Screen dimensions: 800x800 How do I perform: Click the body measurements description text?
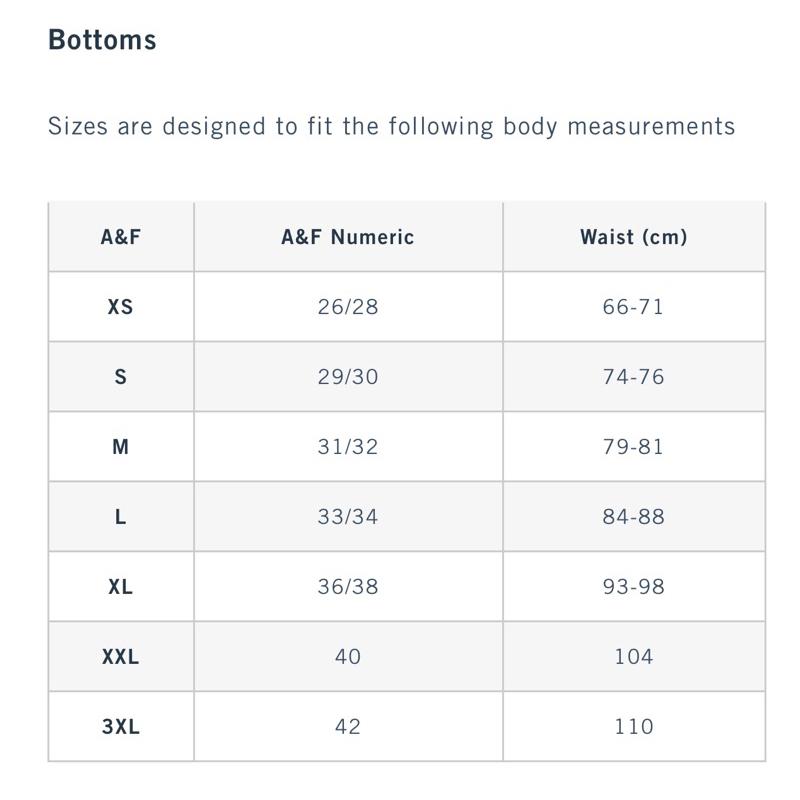pyautogui.click(x=392, y=127)
